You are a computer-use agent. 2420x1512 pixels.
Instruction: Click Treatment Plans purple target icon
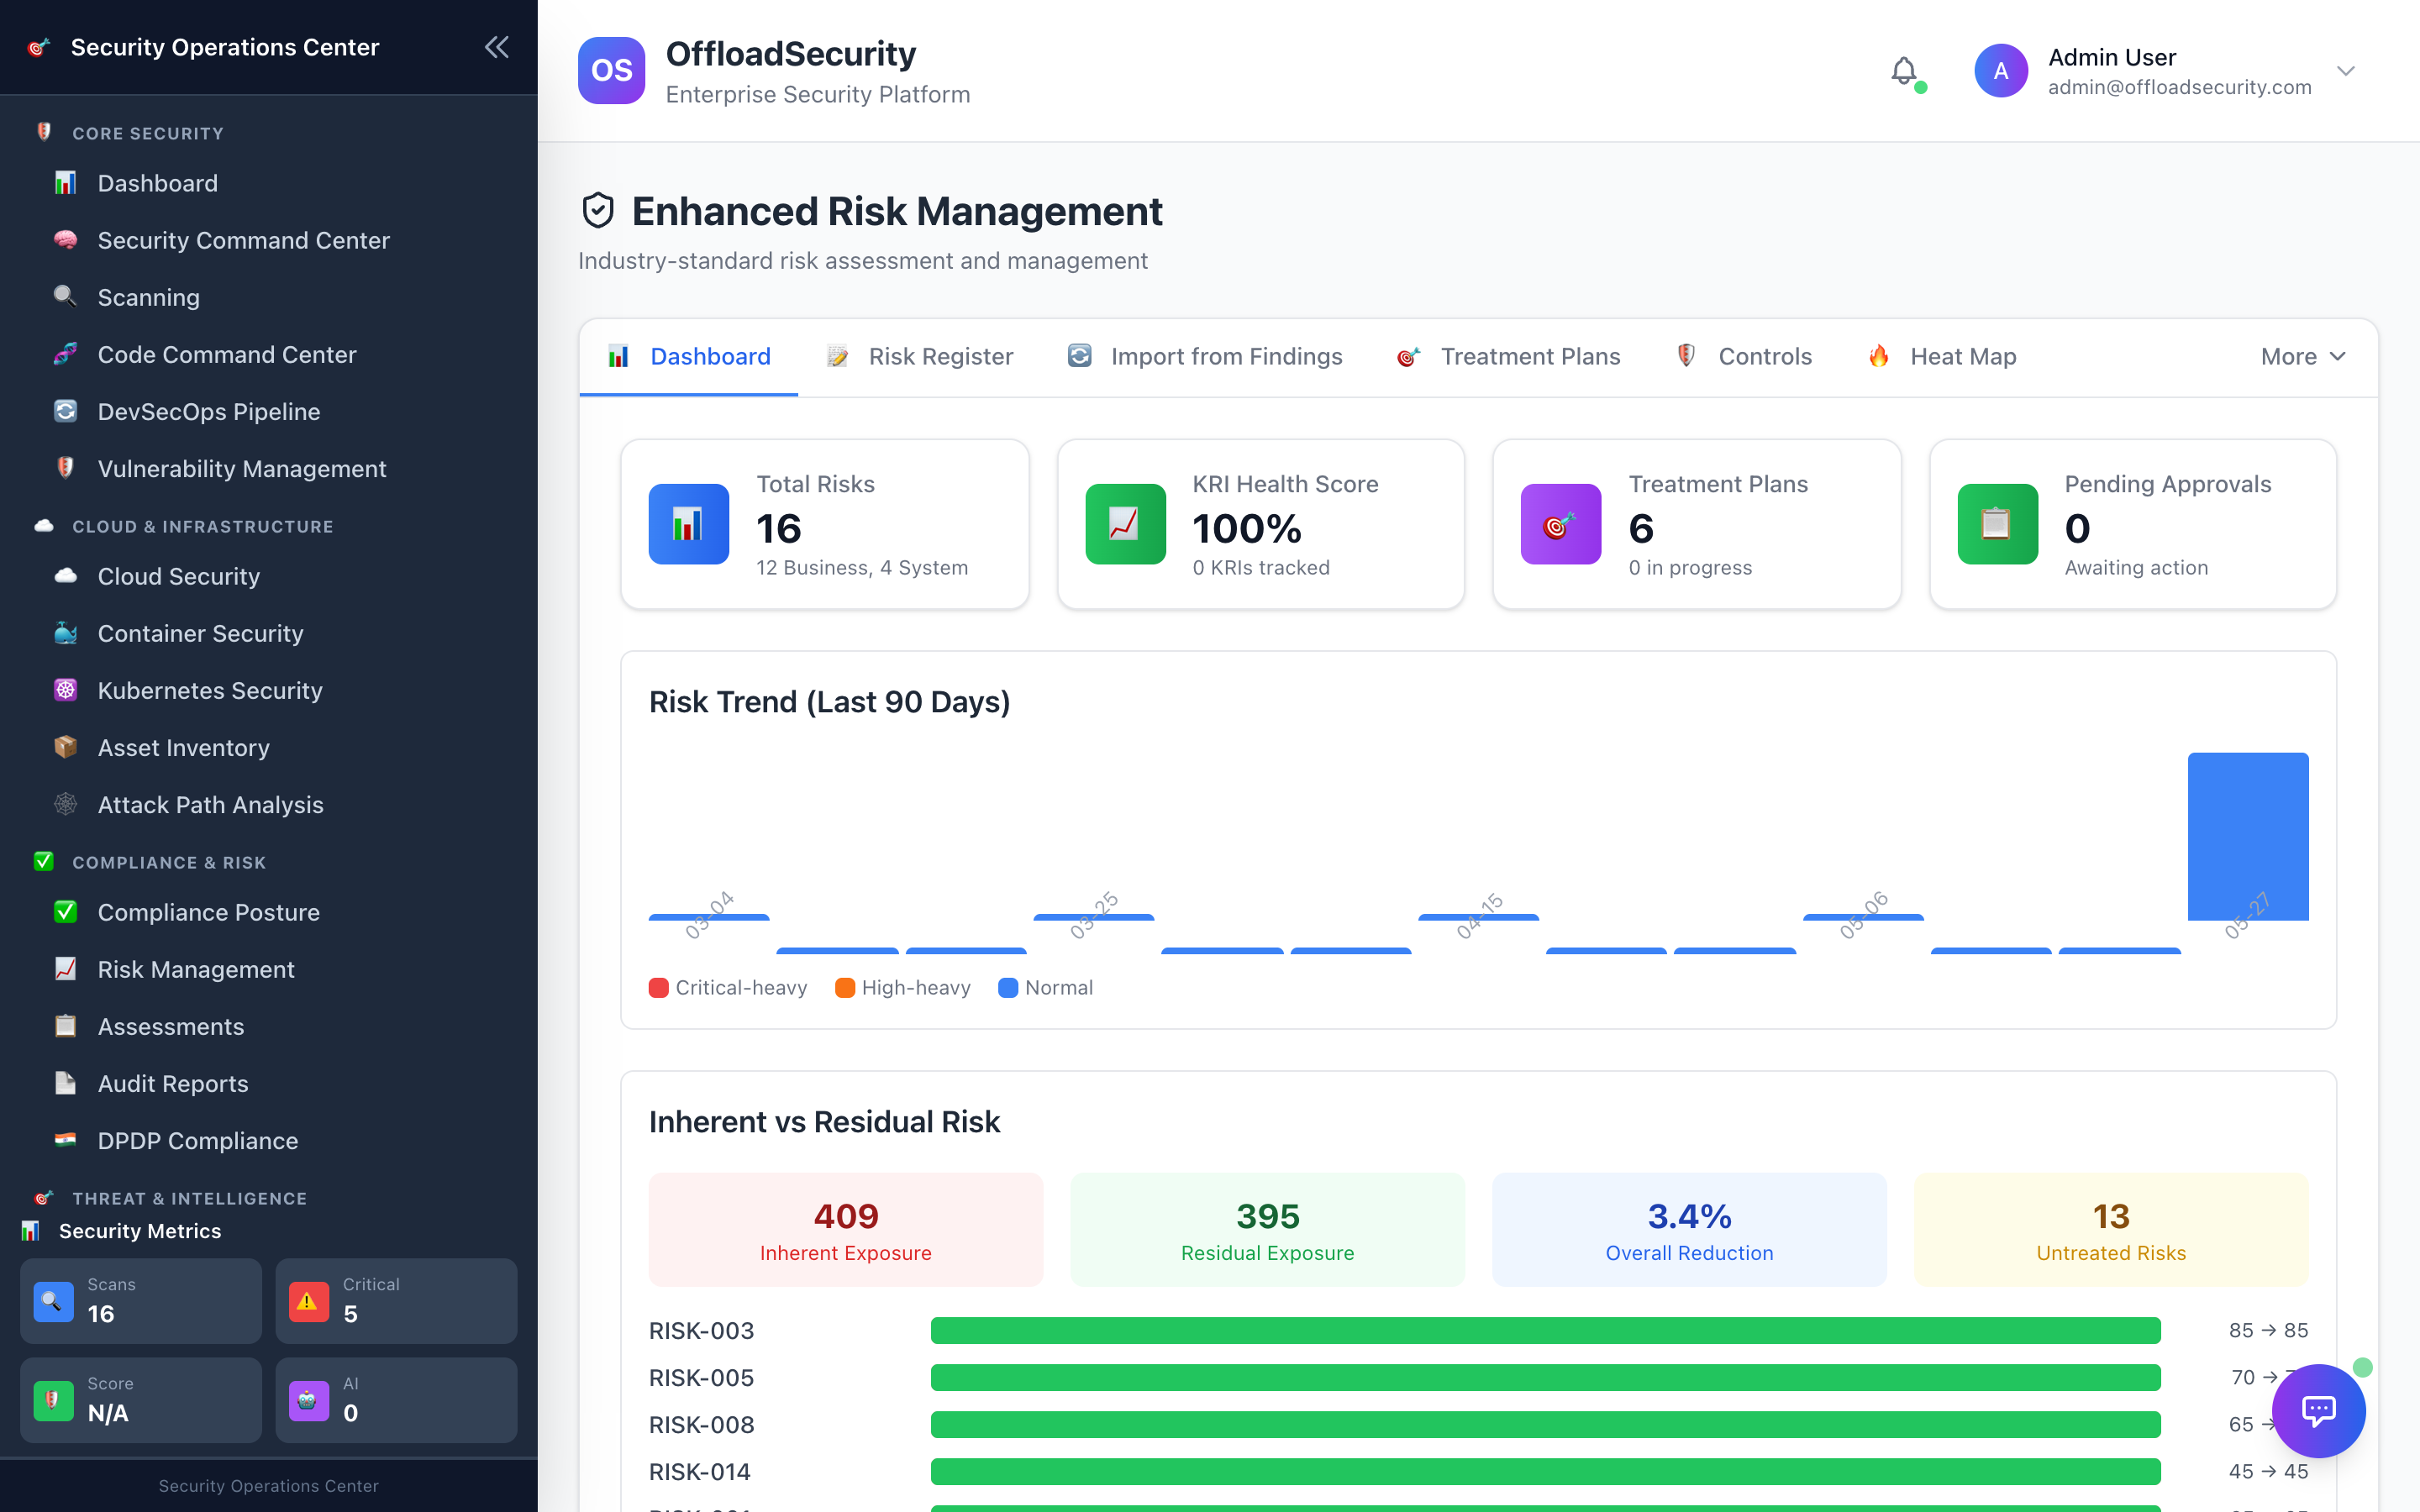click(1561, 524)
